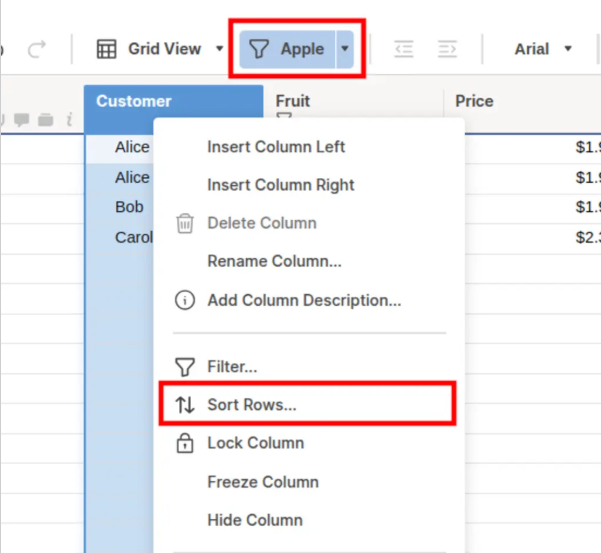602x553 pixels.
Task: Open the filter dropdown arrow beside Apple
Action: [345, 49]
